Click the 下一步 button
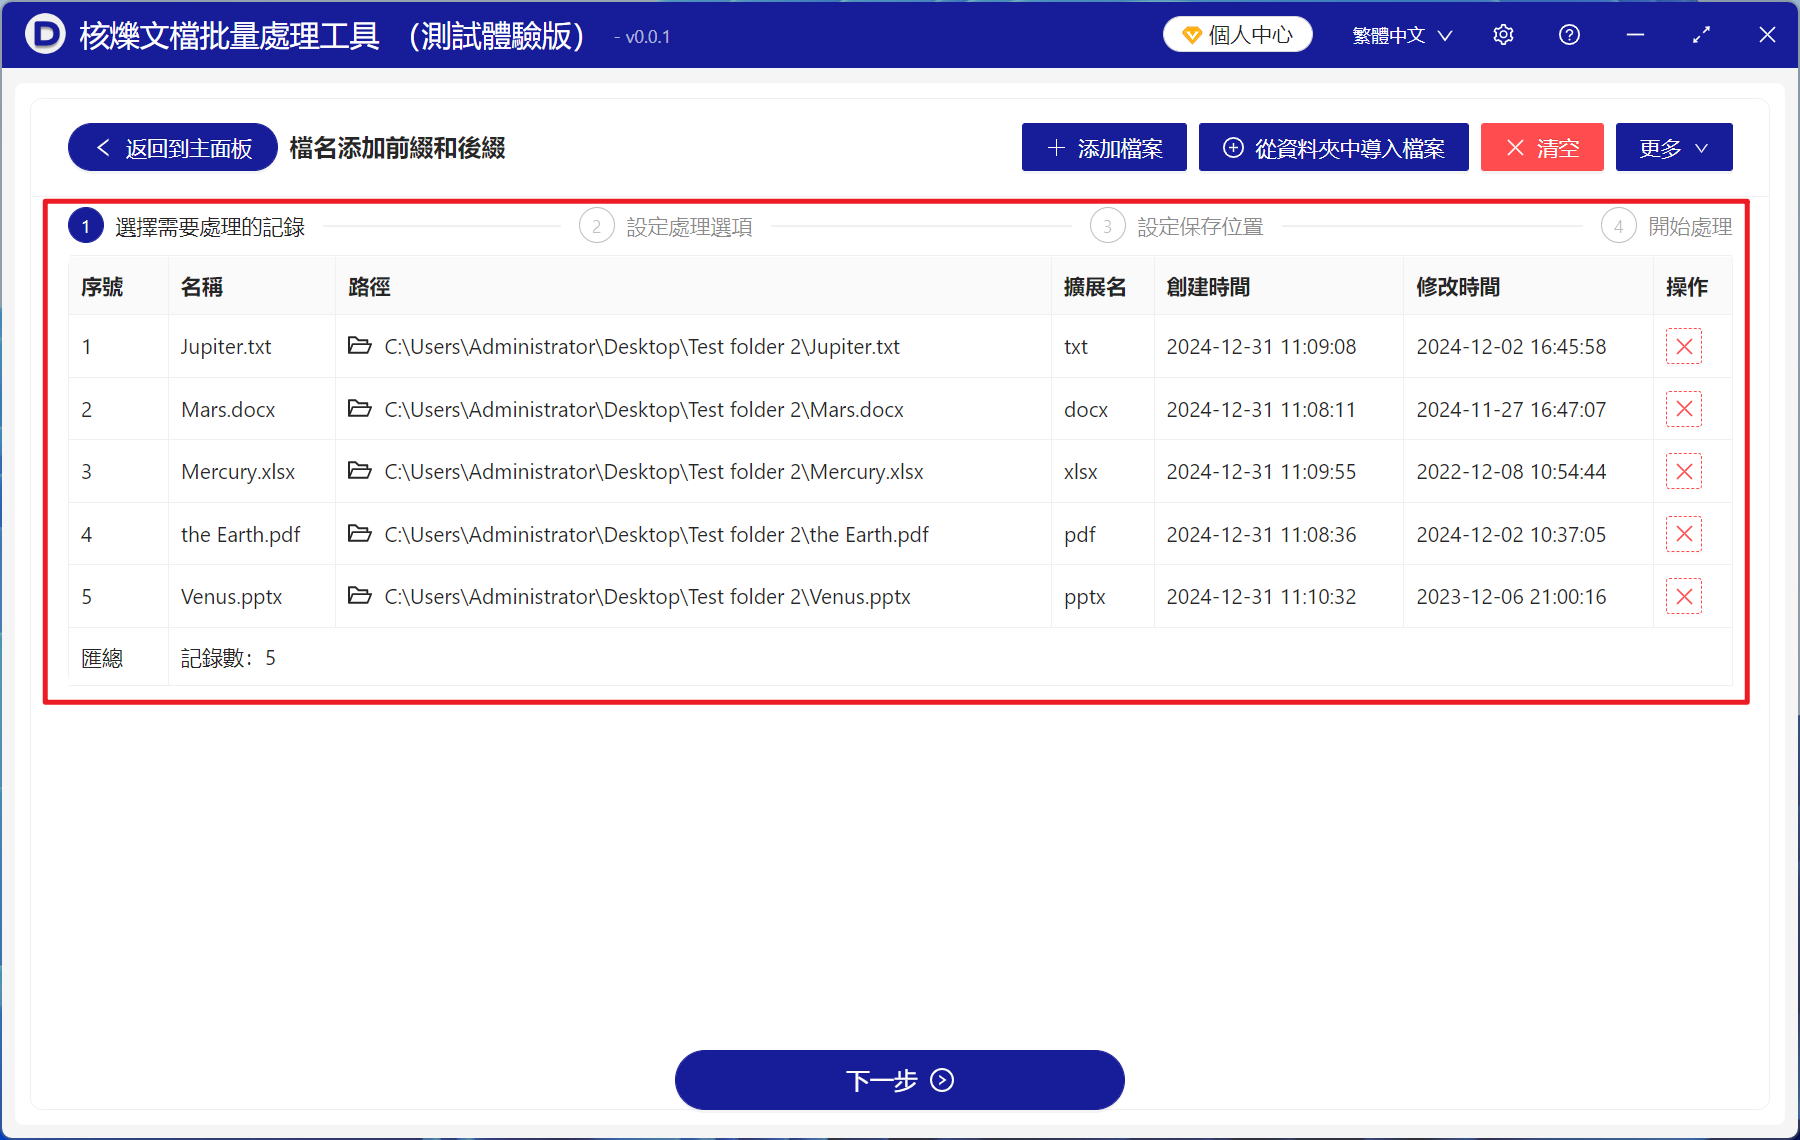The image size is (1800, 1140). [900, 1080]
